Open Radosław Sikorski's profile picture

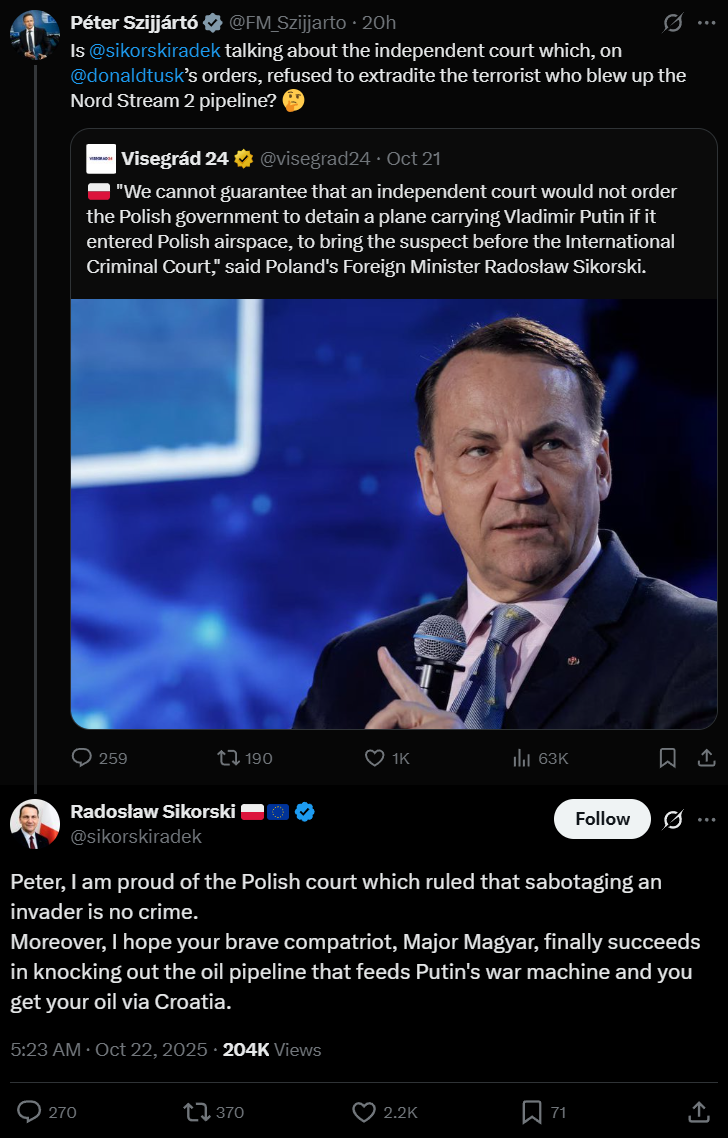[x=35, y=824]
